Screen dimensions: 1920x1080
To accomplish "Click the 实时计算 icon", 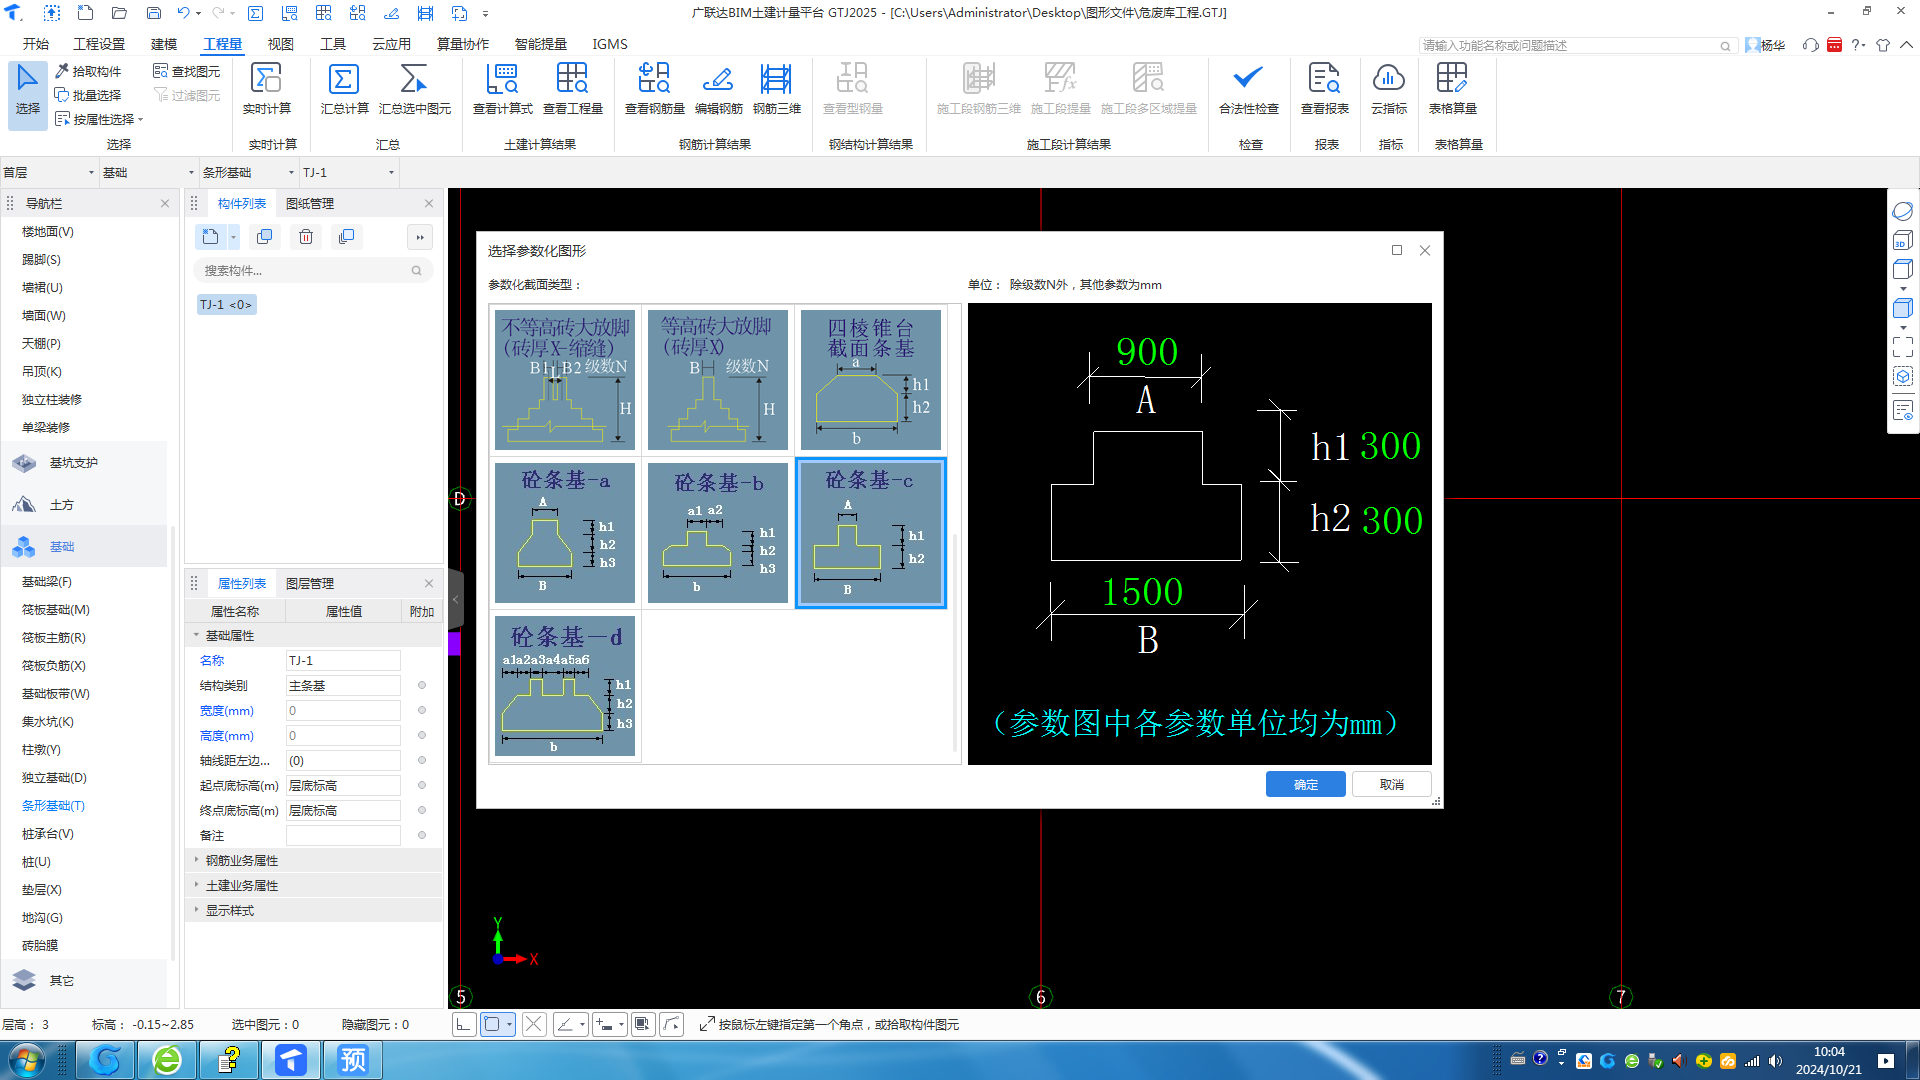I will [x=266, y=79].
